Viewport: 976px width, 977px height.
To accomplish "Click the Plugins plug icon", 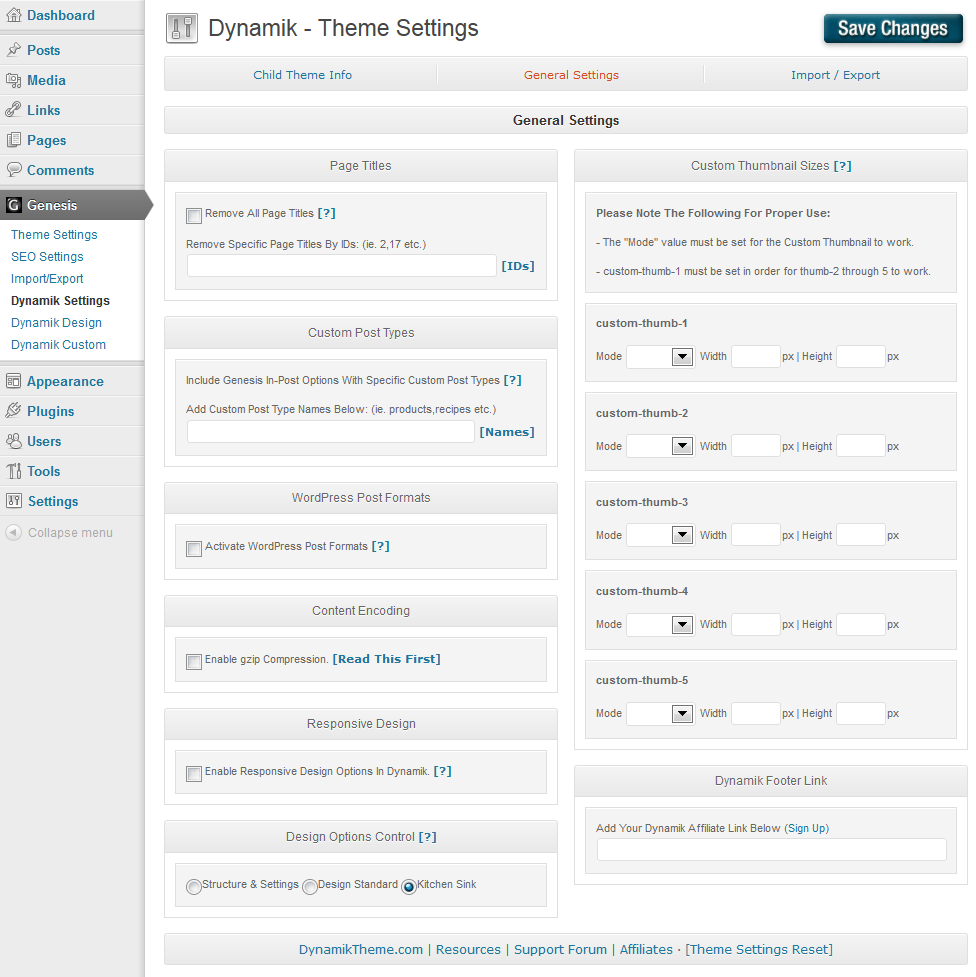I will pos(14,411).
